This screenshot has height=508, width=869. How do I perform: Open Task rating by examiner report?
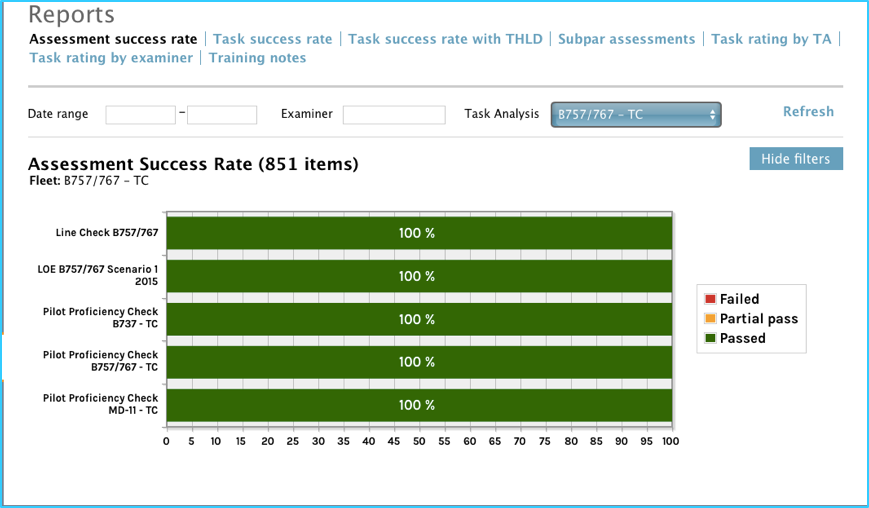coord(111,58)
